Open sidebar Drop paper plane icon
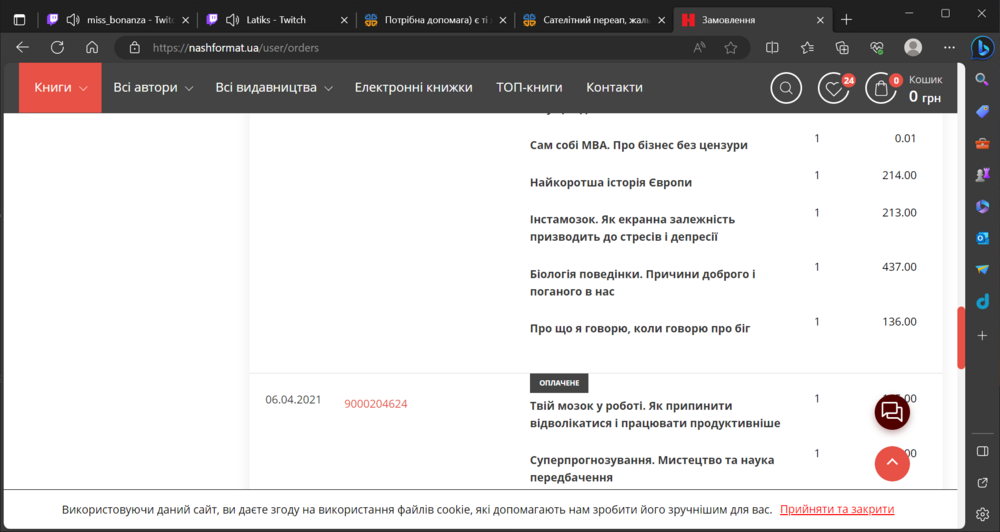The image size is (1000, 532). [982, 269]
